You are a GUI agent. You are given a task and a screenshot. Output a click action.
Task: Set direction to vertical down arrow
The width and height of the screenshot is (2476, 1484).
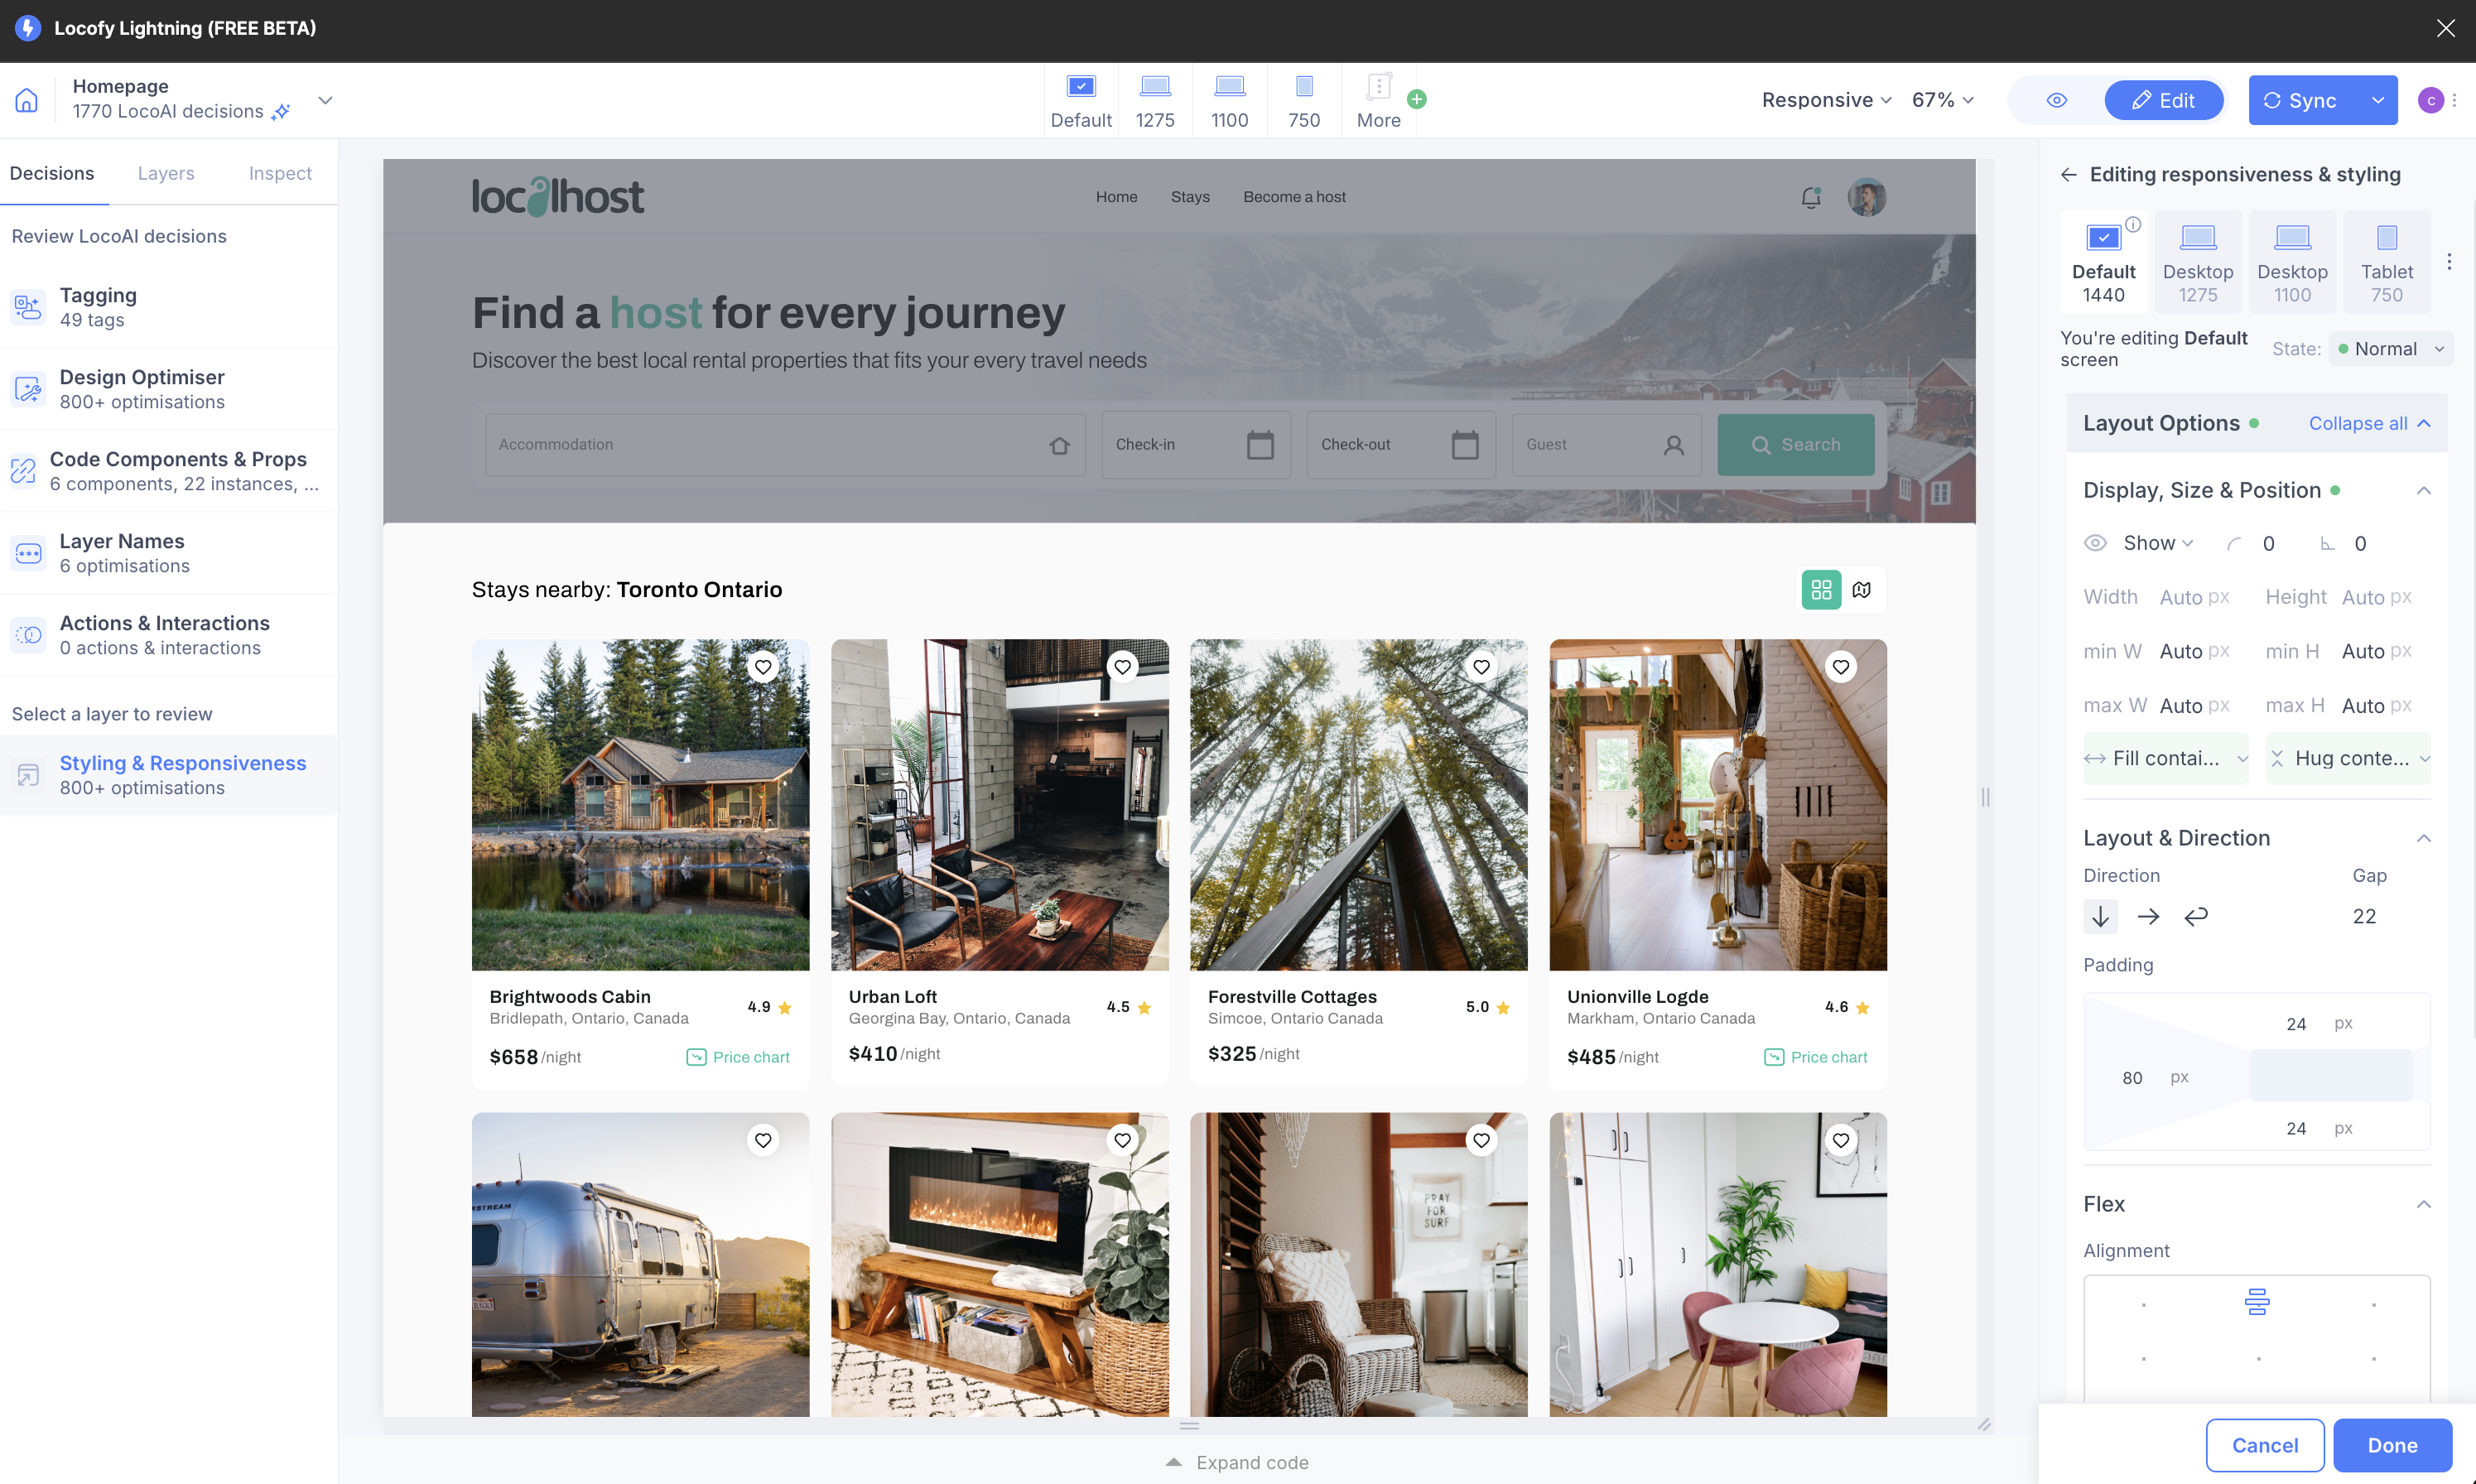2100,916
